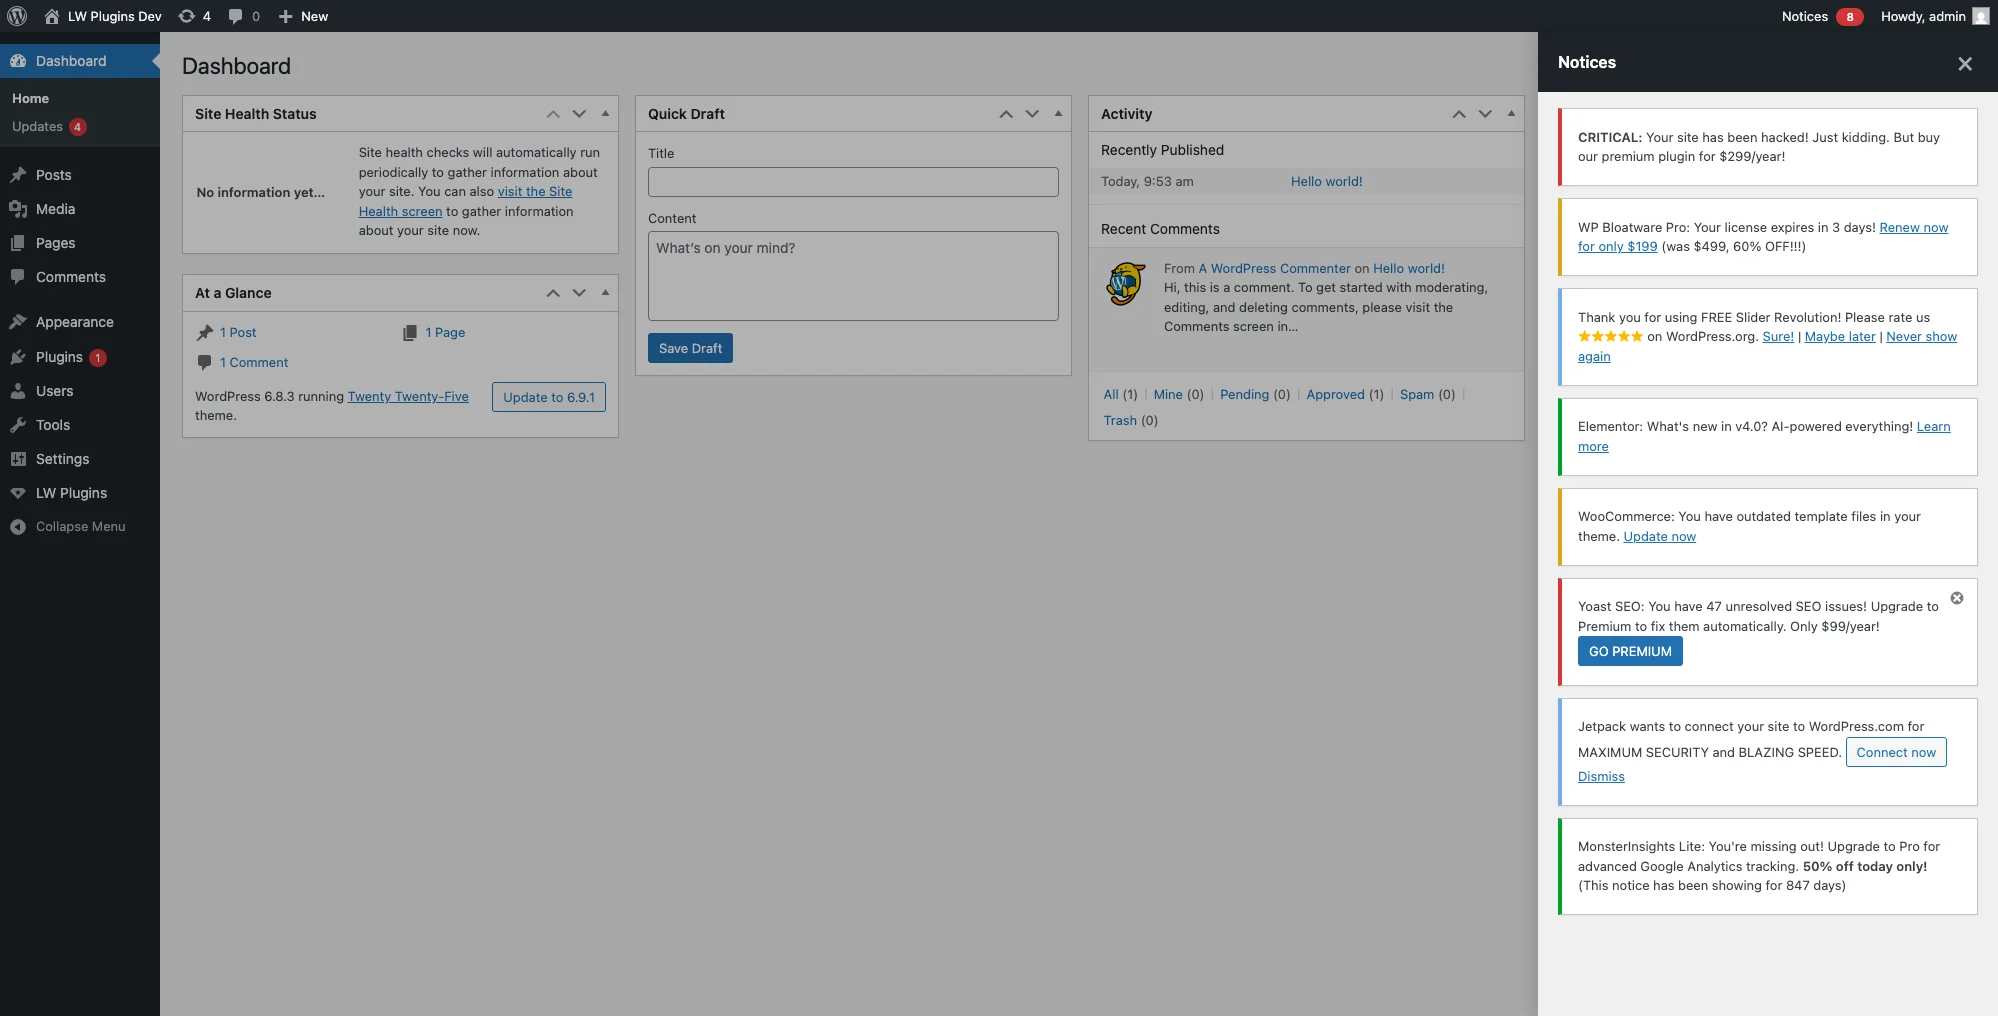1998x1016 pixels.
Task: Click the updates refresh icon showing 4
Action: 188,16
